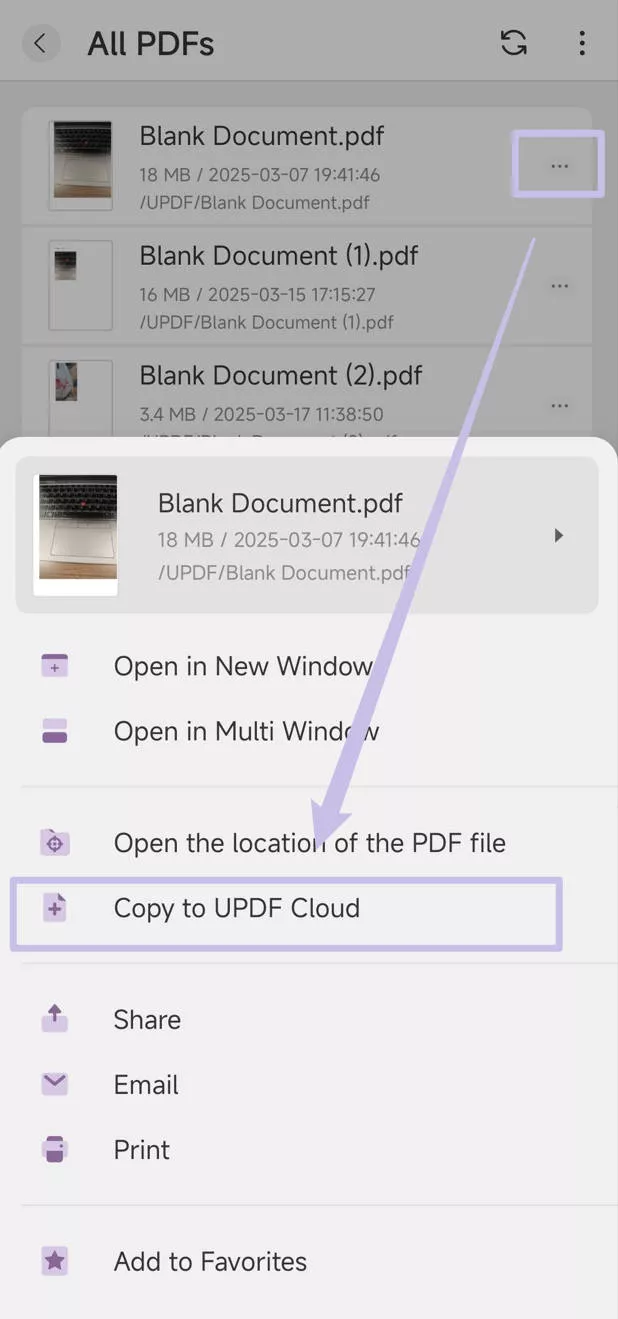Expand file details arrow in sheet header
Viewport: 618px width, 1319px height.
click(x=559, y=536)
